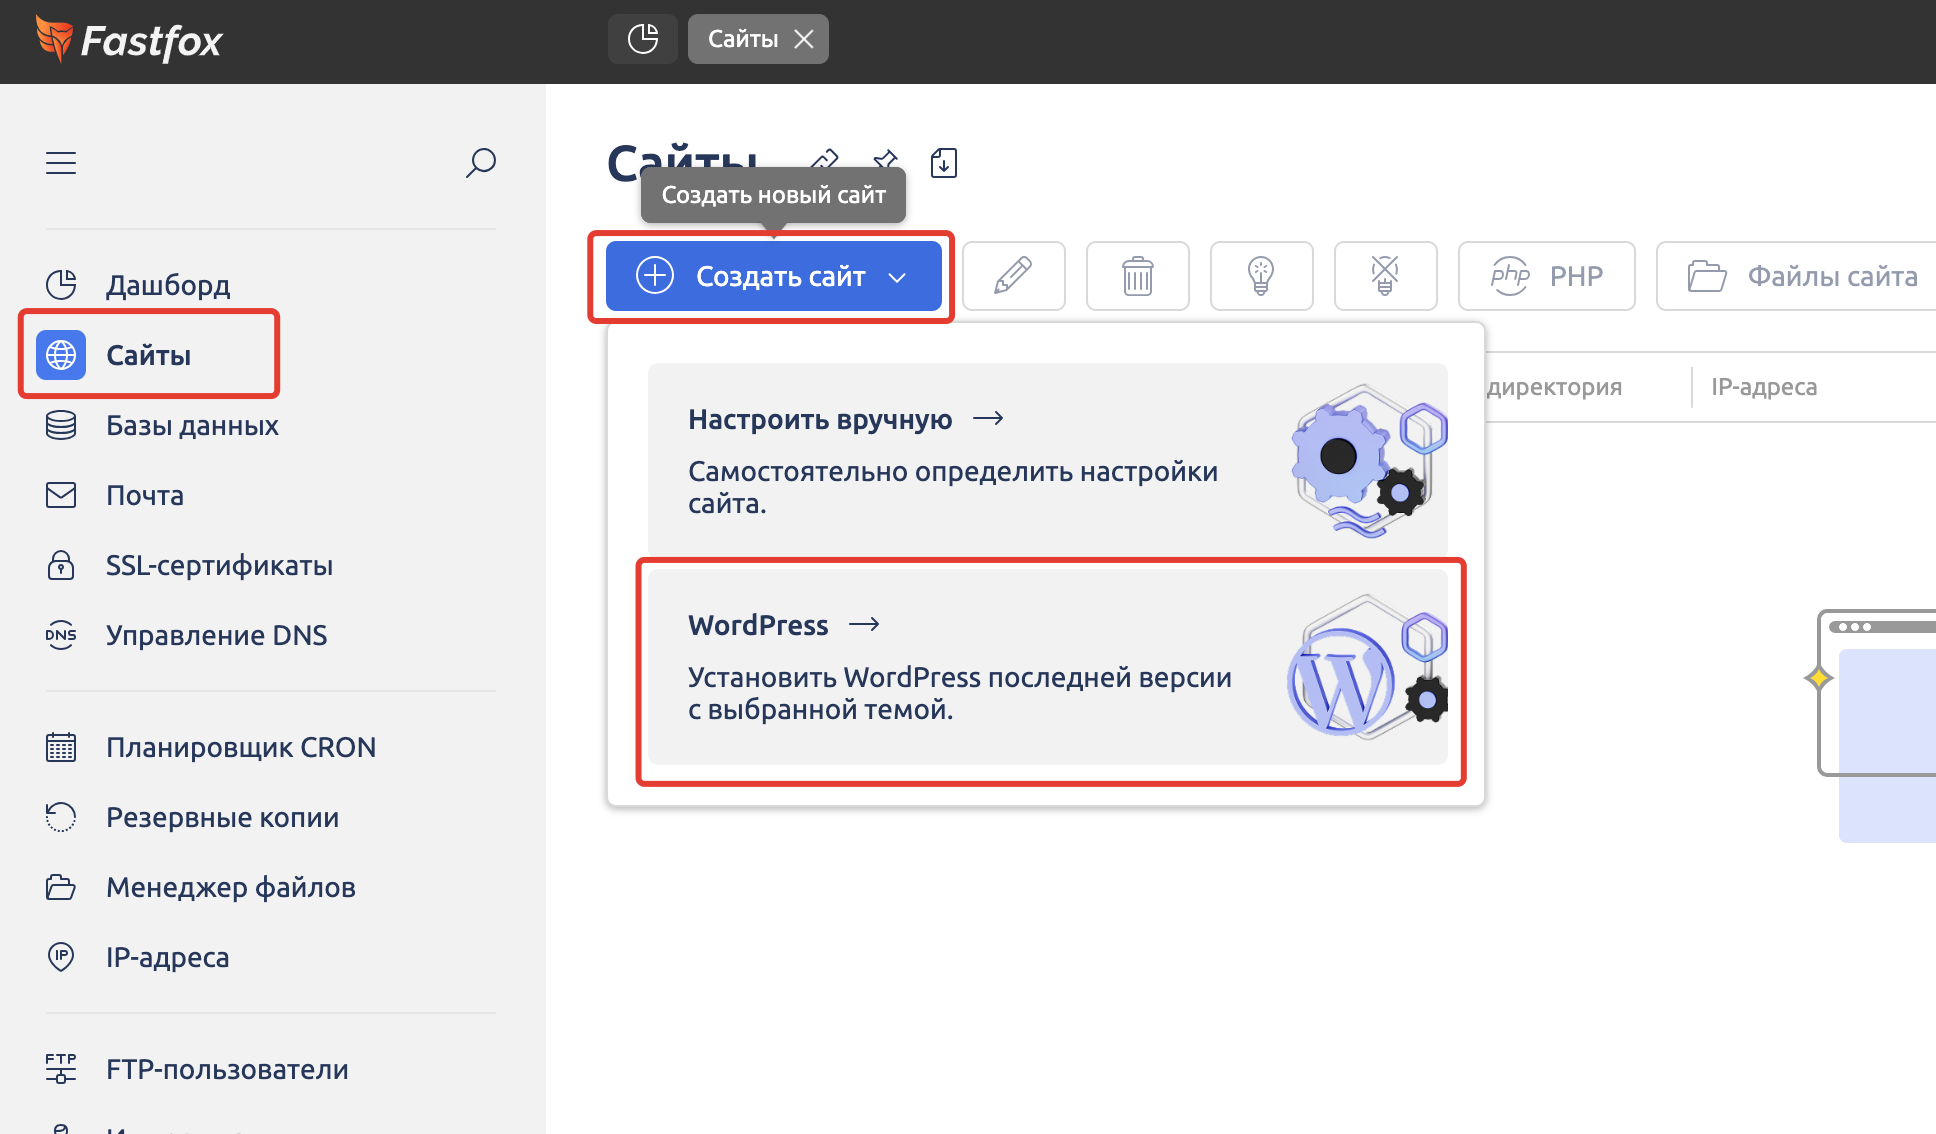Viewport: 1936px width, 1134px height.
Task: Click the Дашборд pie-chart icon in sidebar
Action: pyautogui.click(x=61, y=285)
